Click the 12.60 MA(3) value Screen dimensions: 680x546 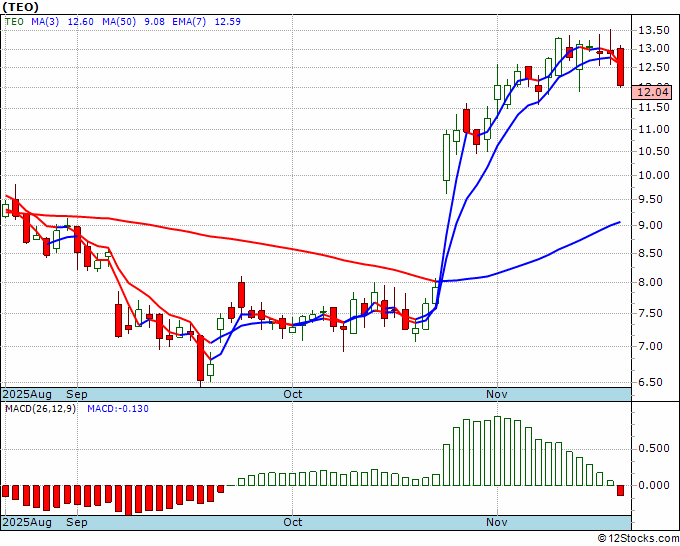tap(81, 22)
